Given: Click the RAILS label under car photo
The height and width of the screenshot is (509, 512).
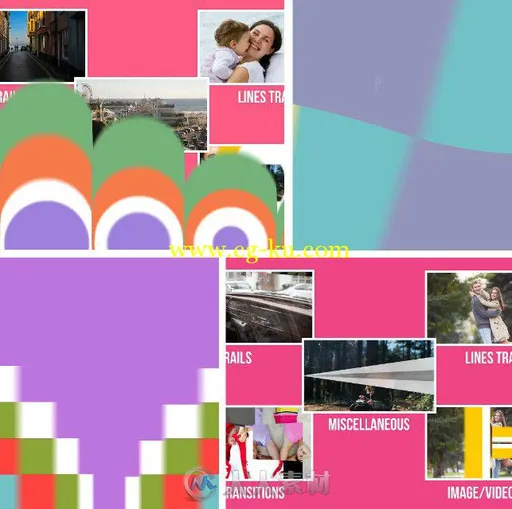Looking at the screenshot, I should click(x=239, y=358).
